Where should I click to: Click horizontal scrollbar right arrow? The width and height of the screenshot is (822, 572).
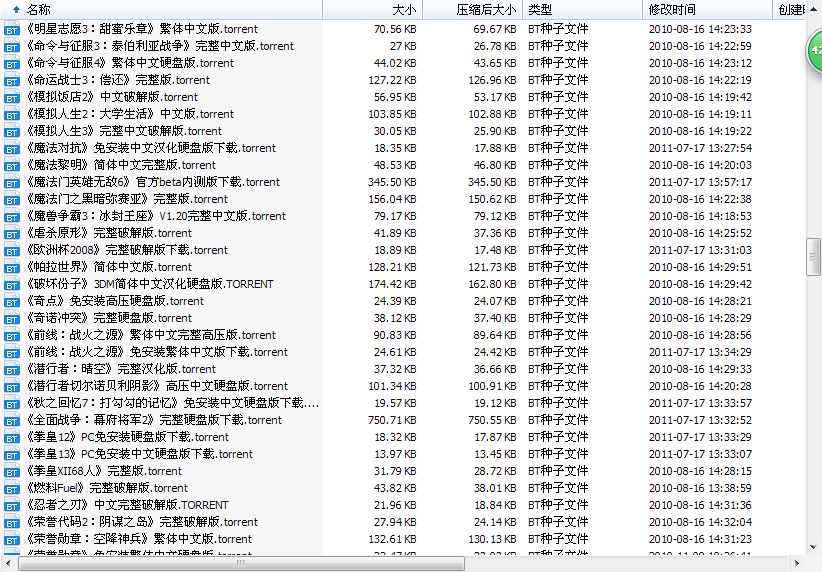pyautogui.click(x=797, y=564)
